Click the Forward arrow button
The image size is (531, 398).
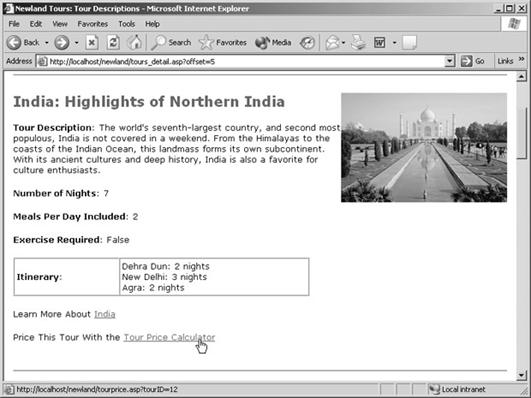tap(62, 43)
